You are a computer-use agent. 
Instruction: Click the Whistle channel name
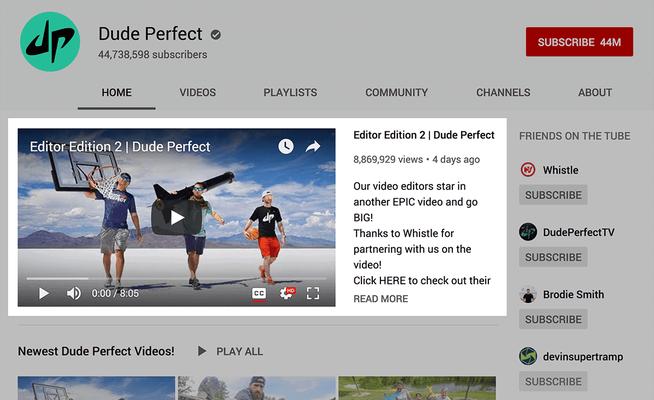[561, 170]
